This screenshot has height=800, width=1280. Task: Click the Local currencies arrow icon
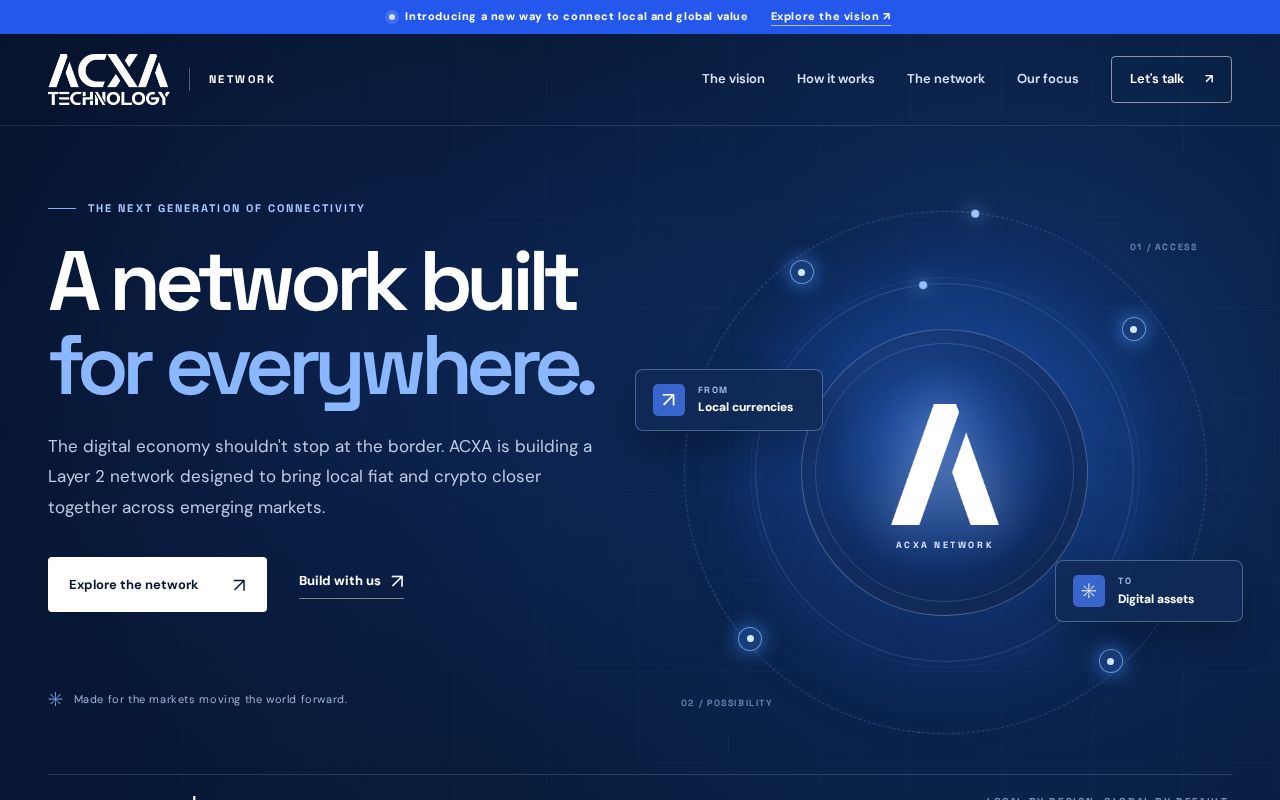669,400
